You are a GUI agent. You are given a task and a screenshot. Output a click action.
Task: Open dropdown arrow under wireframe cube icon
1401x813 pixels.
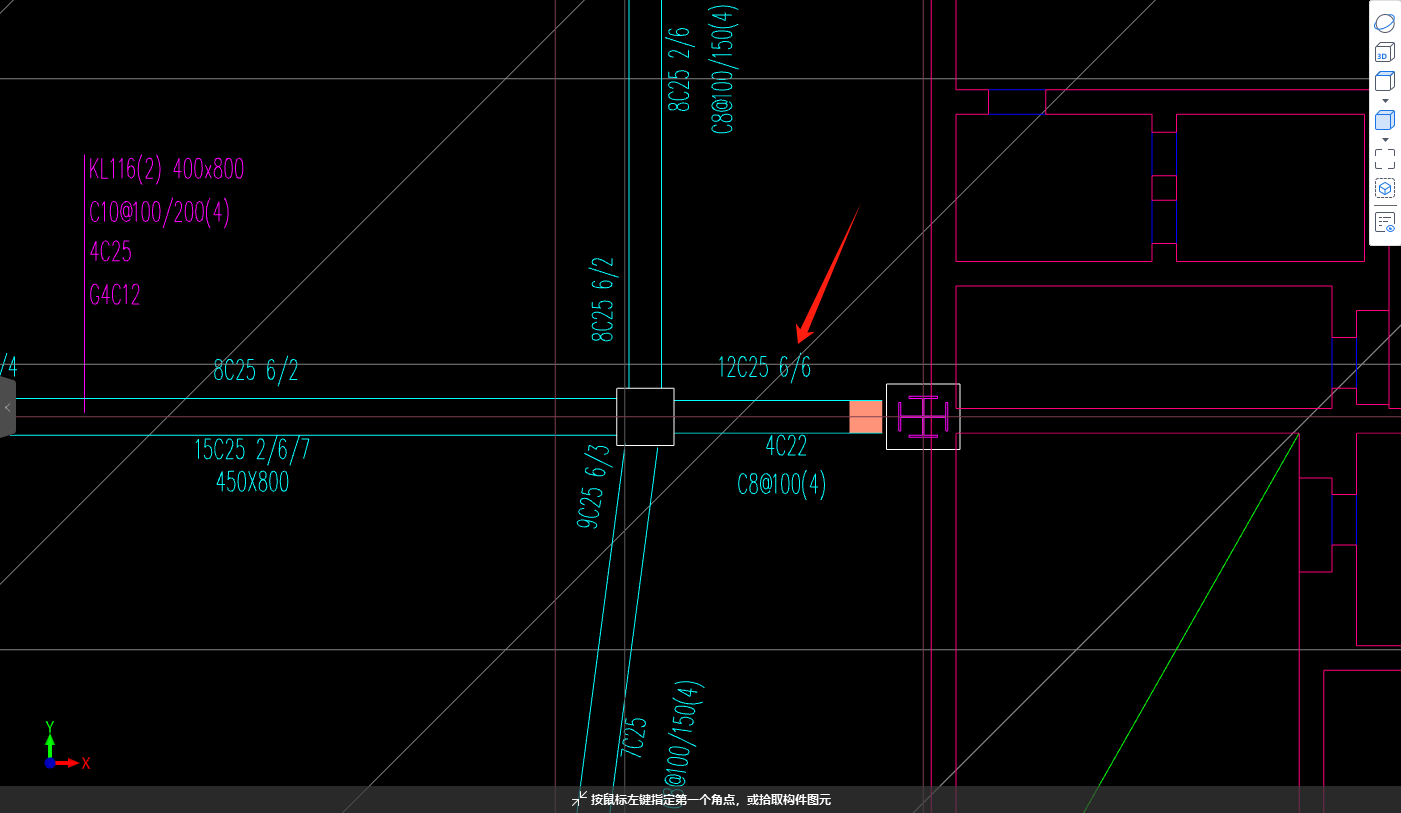click(x=1385, y=101)
